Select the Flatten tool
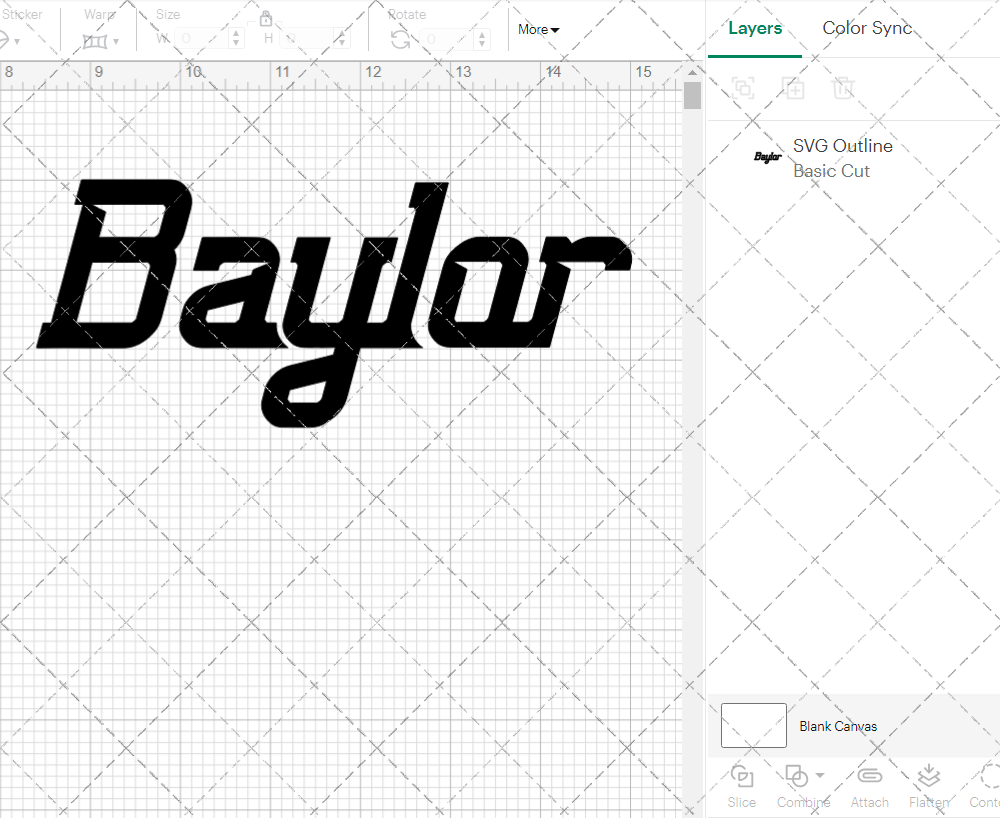The width and height of the screenshot is (1000, 818). click(x=928, y=776)
